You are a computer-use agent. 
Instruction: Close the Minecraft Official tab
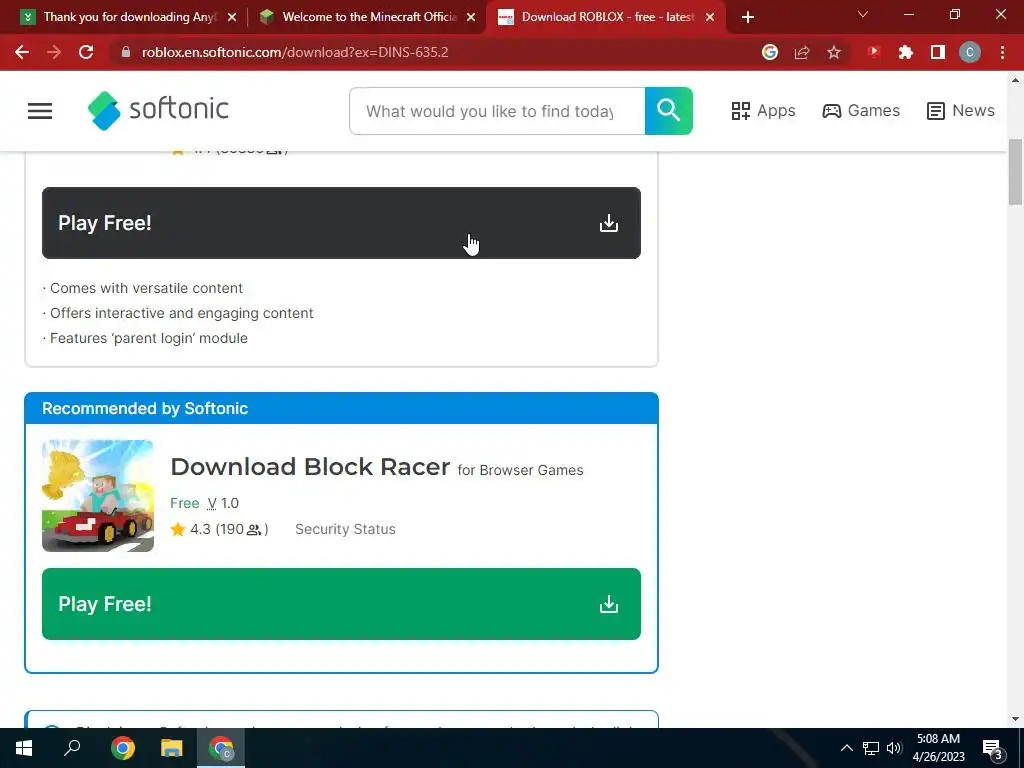471,17
